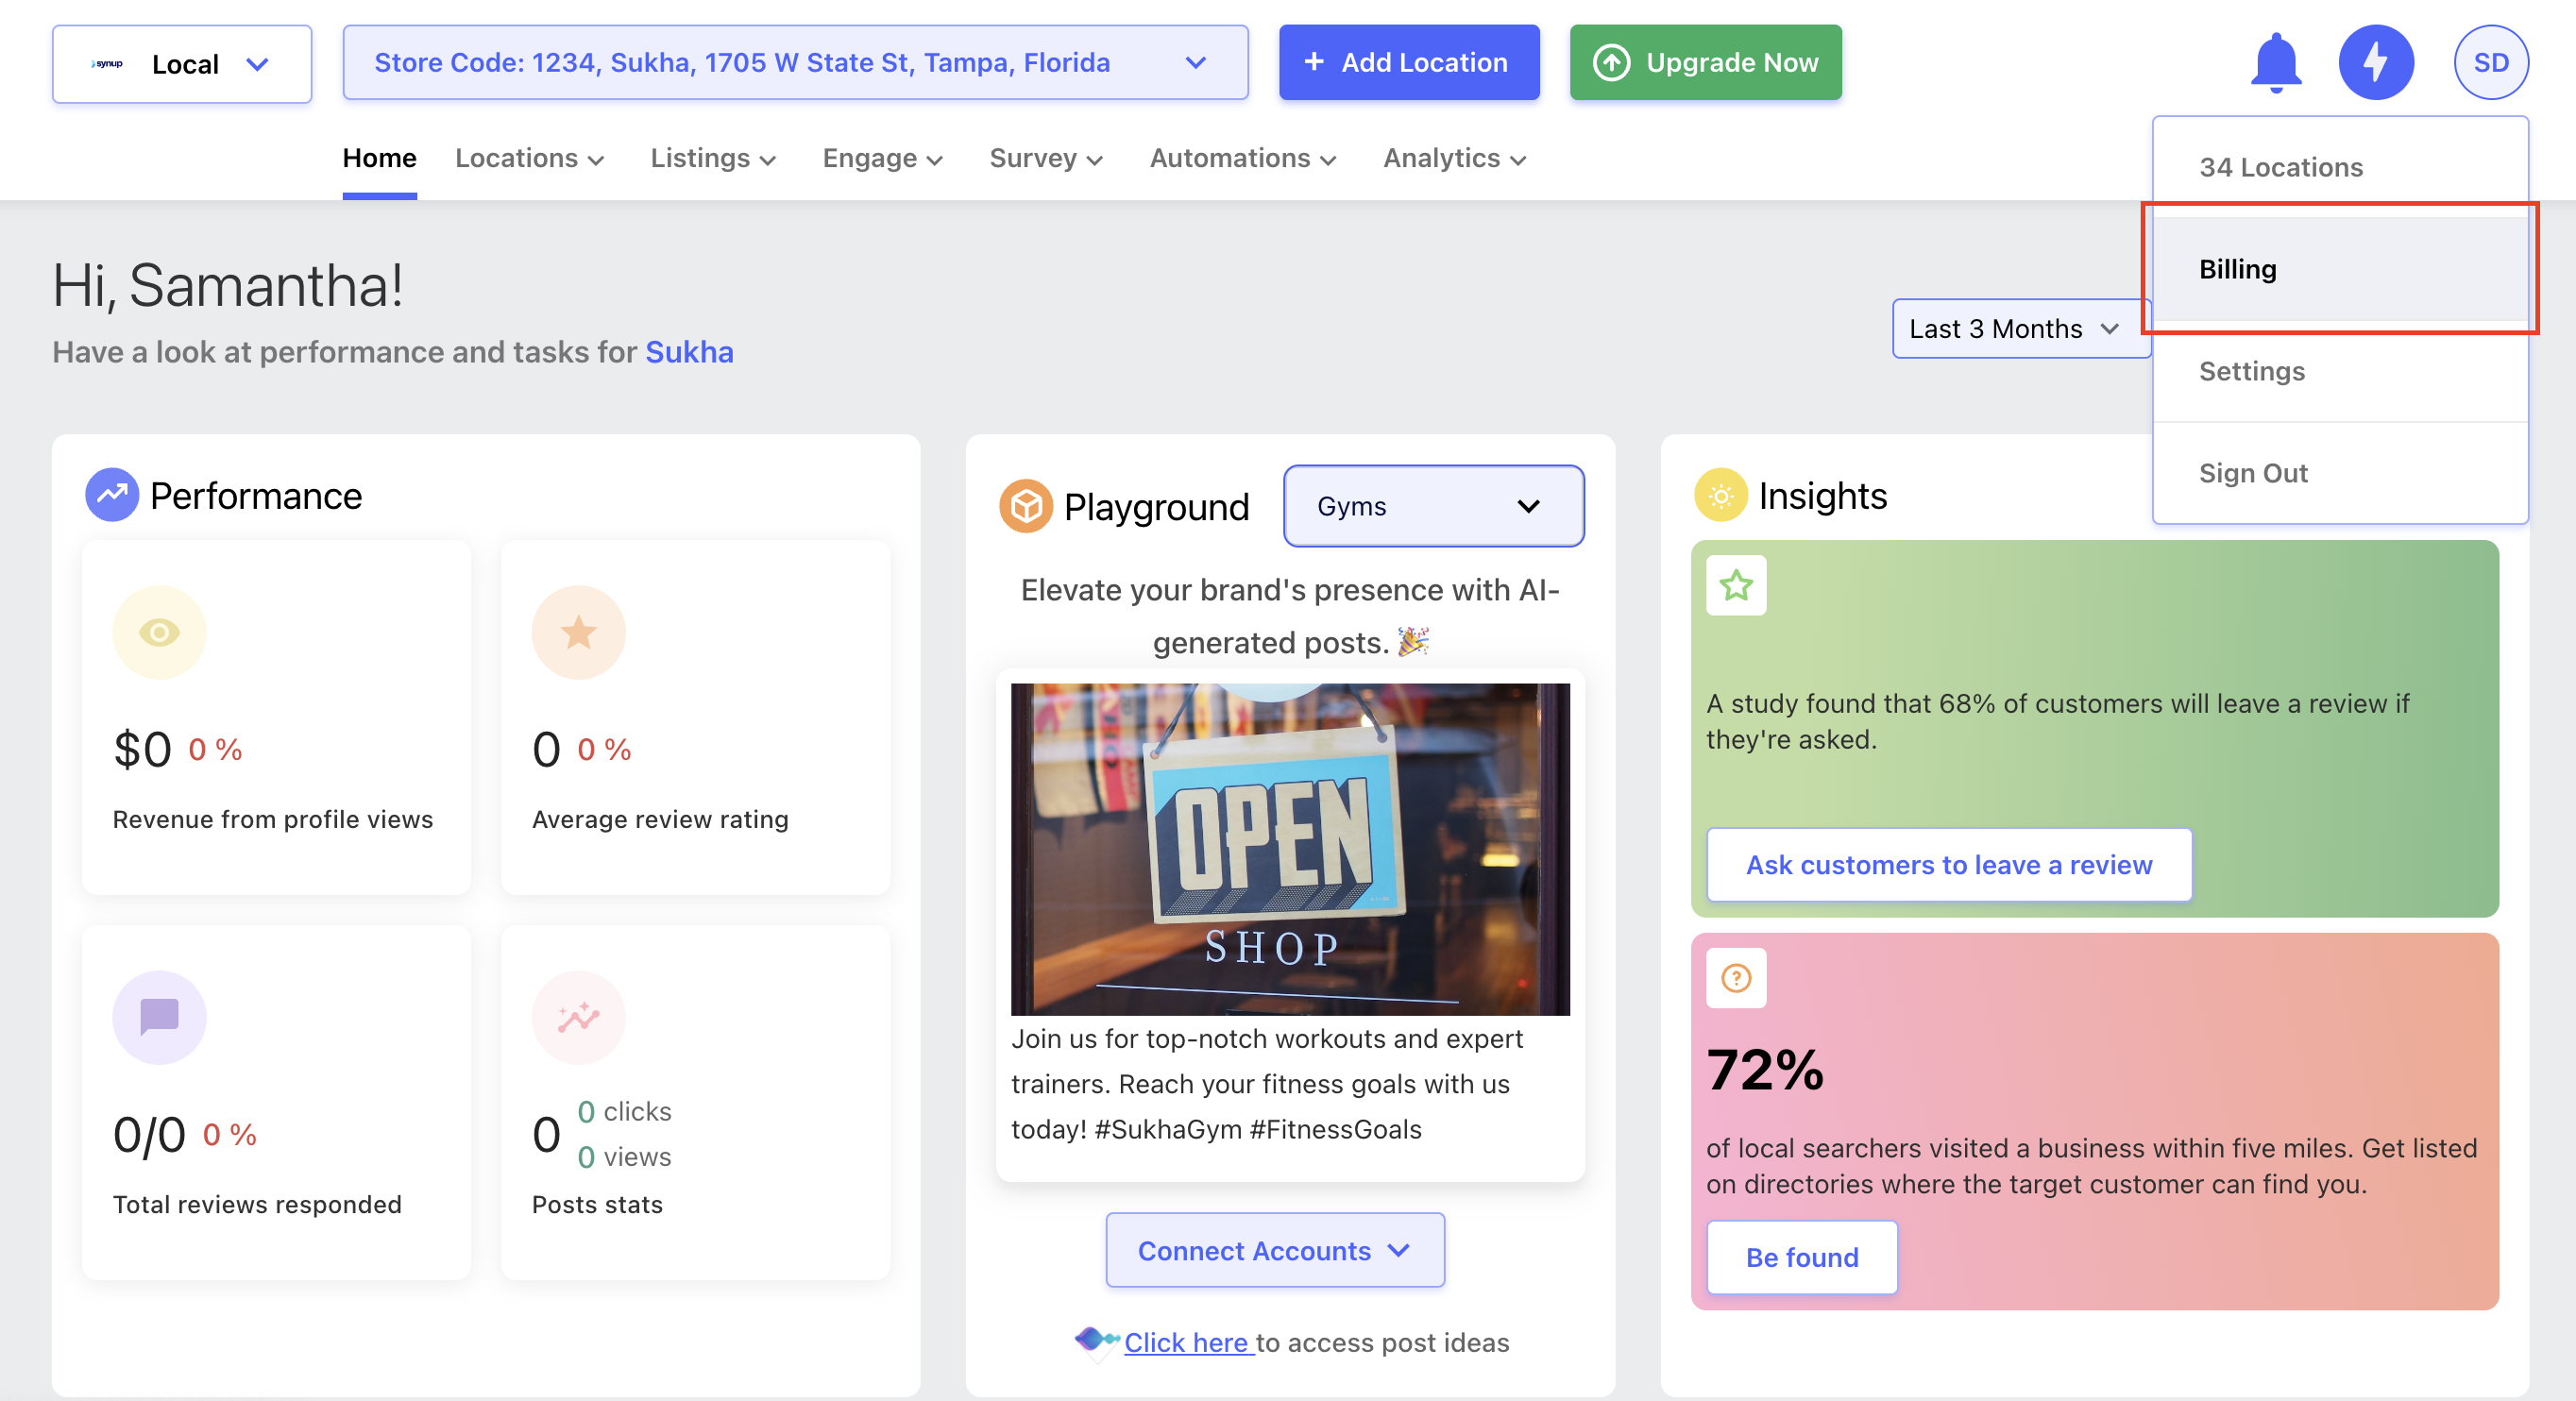This screenshot has width=2576, height=1401.
Task: Click Ask customers to leave a review
Action: pos(1948,864)
